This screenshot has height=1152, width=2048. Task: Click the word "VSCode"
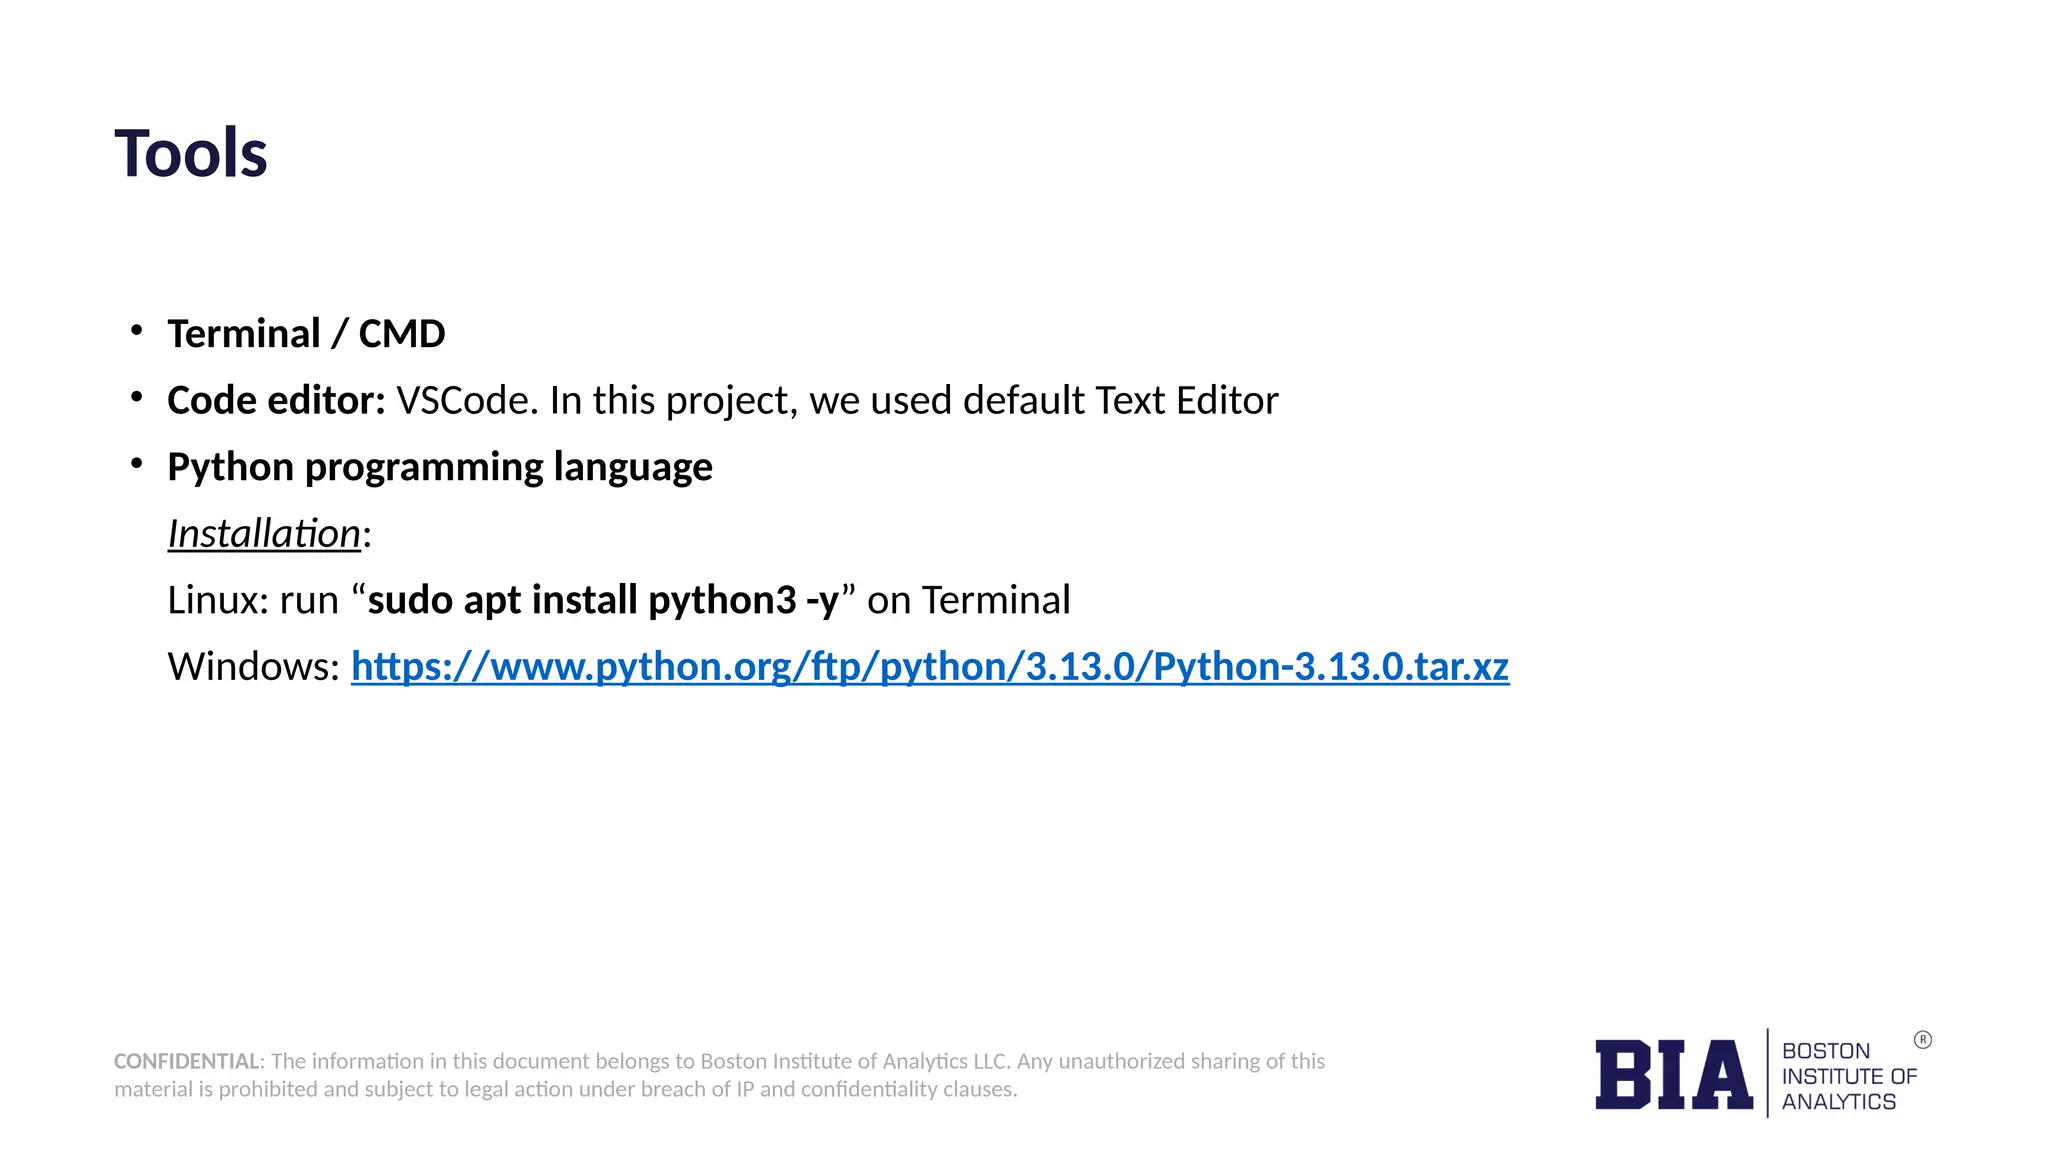(x=462, y=400)
